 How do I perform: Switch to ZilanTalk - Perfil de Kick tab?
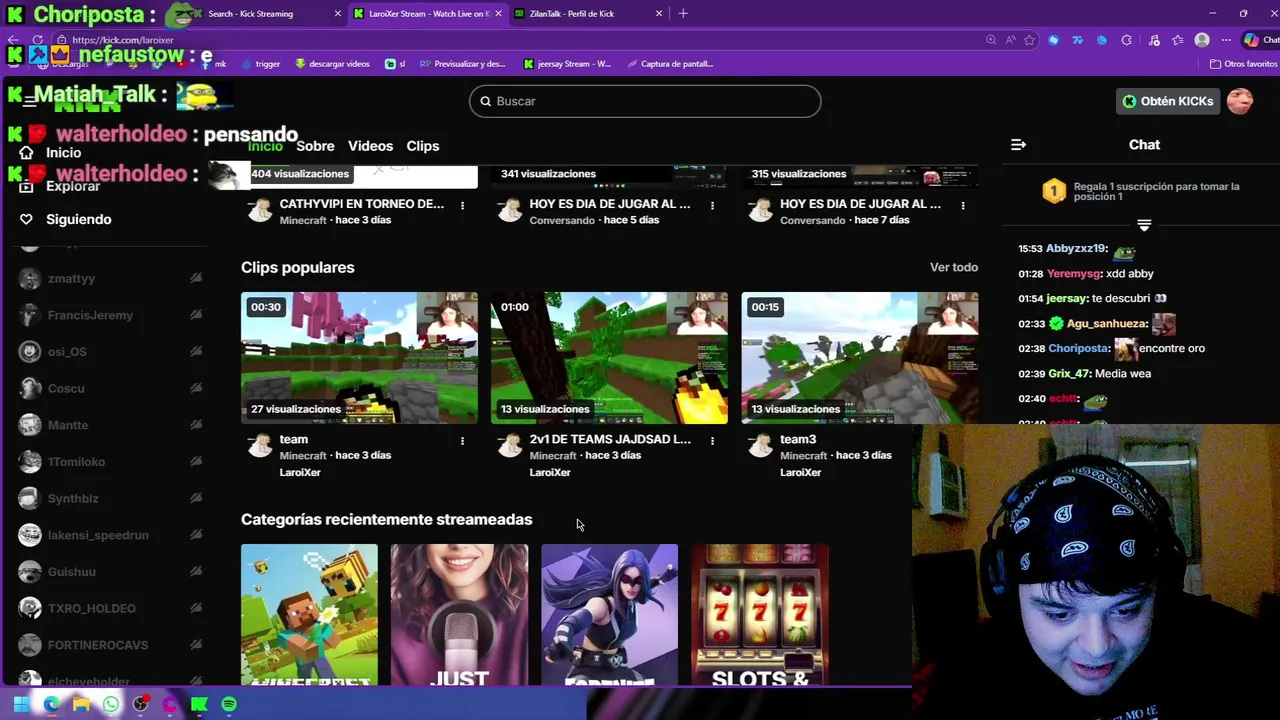click(588, 14)
